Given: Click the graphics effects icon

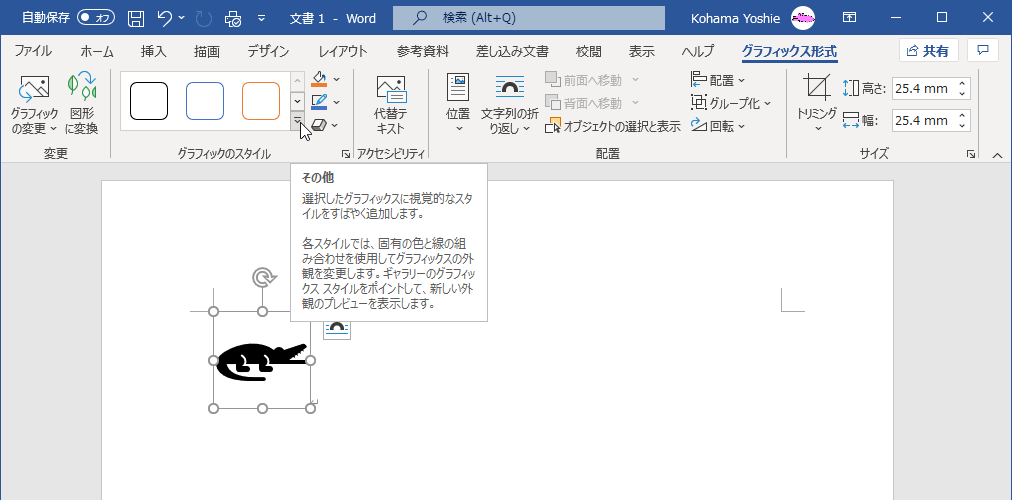Looking at the screenshot, I should tap(319, 124).
